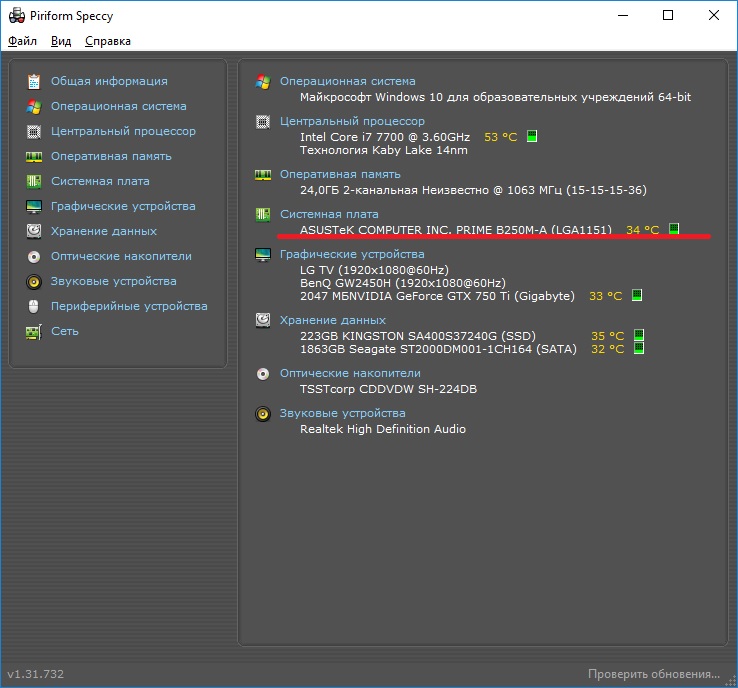This screenshot has height=688, width=738.
Task: Select Центральный процессор in the sidebar
Action: [x=123, y=131]
